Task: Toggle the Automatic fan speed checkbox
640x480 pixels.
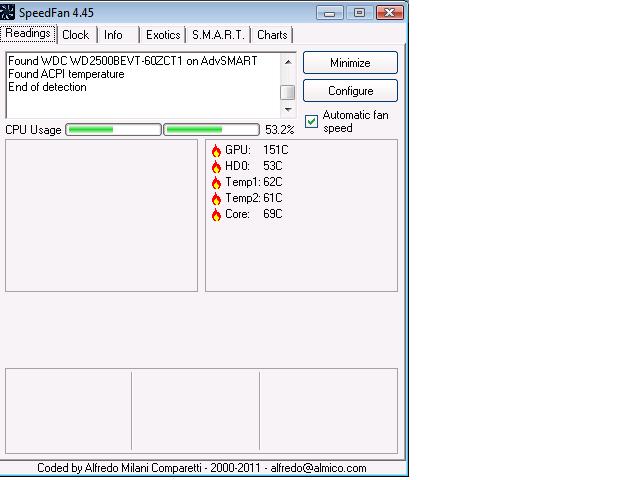Action: click(x=311, y=121)
